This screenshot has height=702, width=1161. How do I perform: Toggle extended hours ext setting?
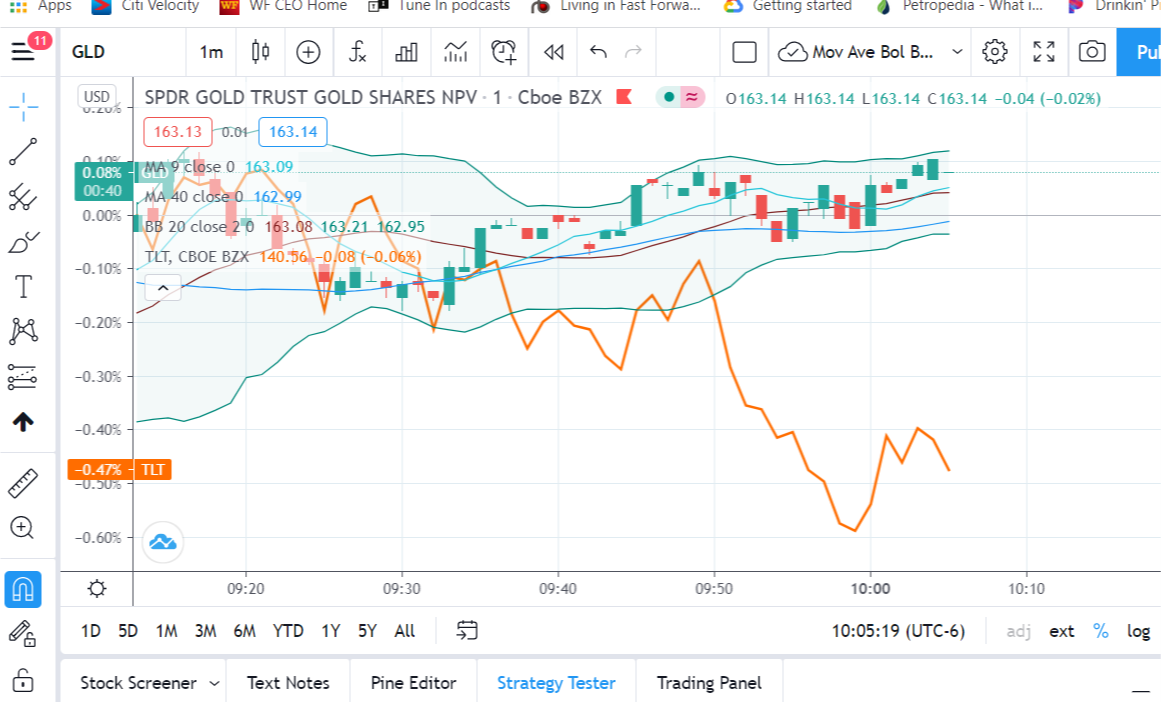[1061, 631]
